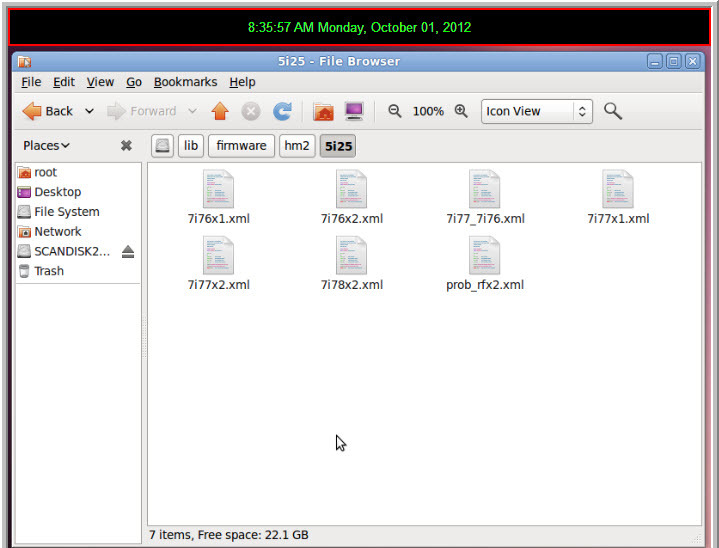Screen dimensions: 719x548
Task: Maximize the File Browser window
Action: [x=674, y=61]
